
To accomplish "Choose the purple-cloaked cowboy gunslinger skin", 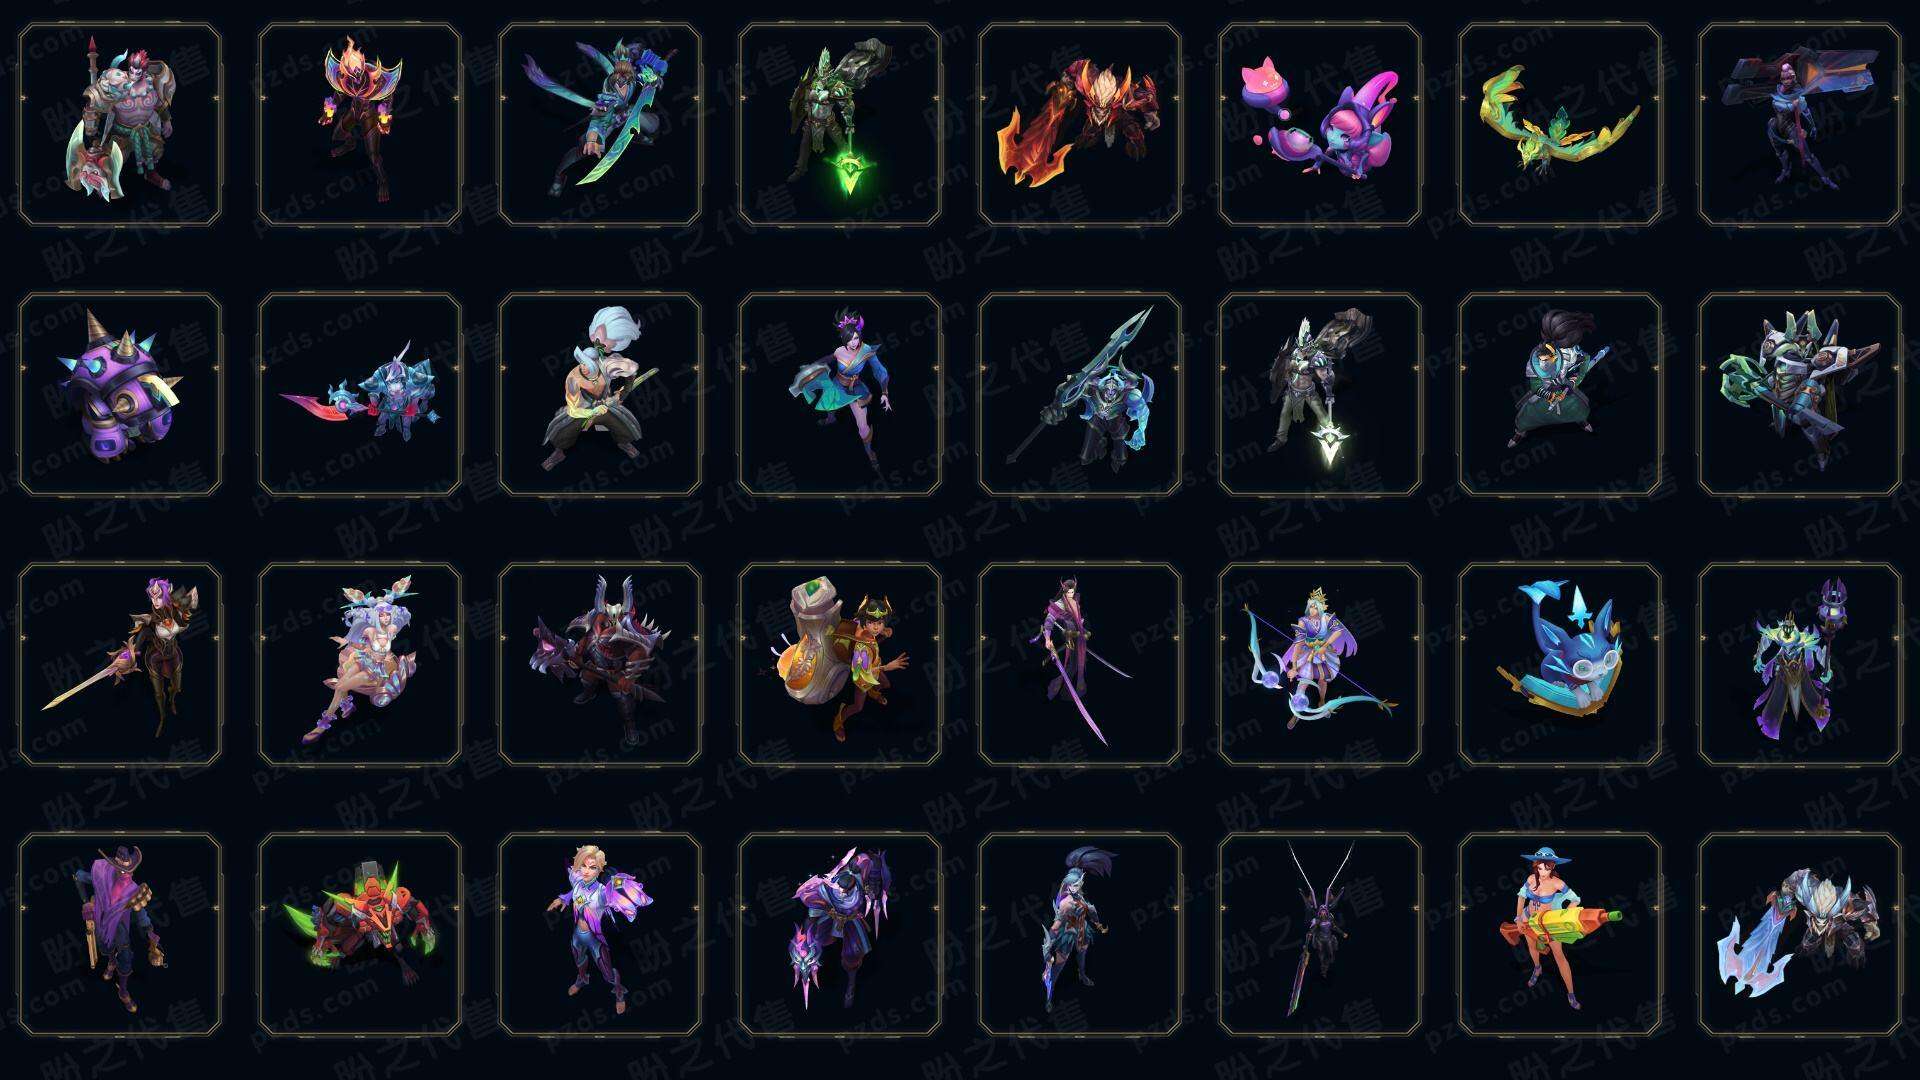I will click(120, 934).
